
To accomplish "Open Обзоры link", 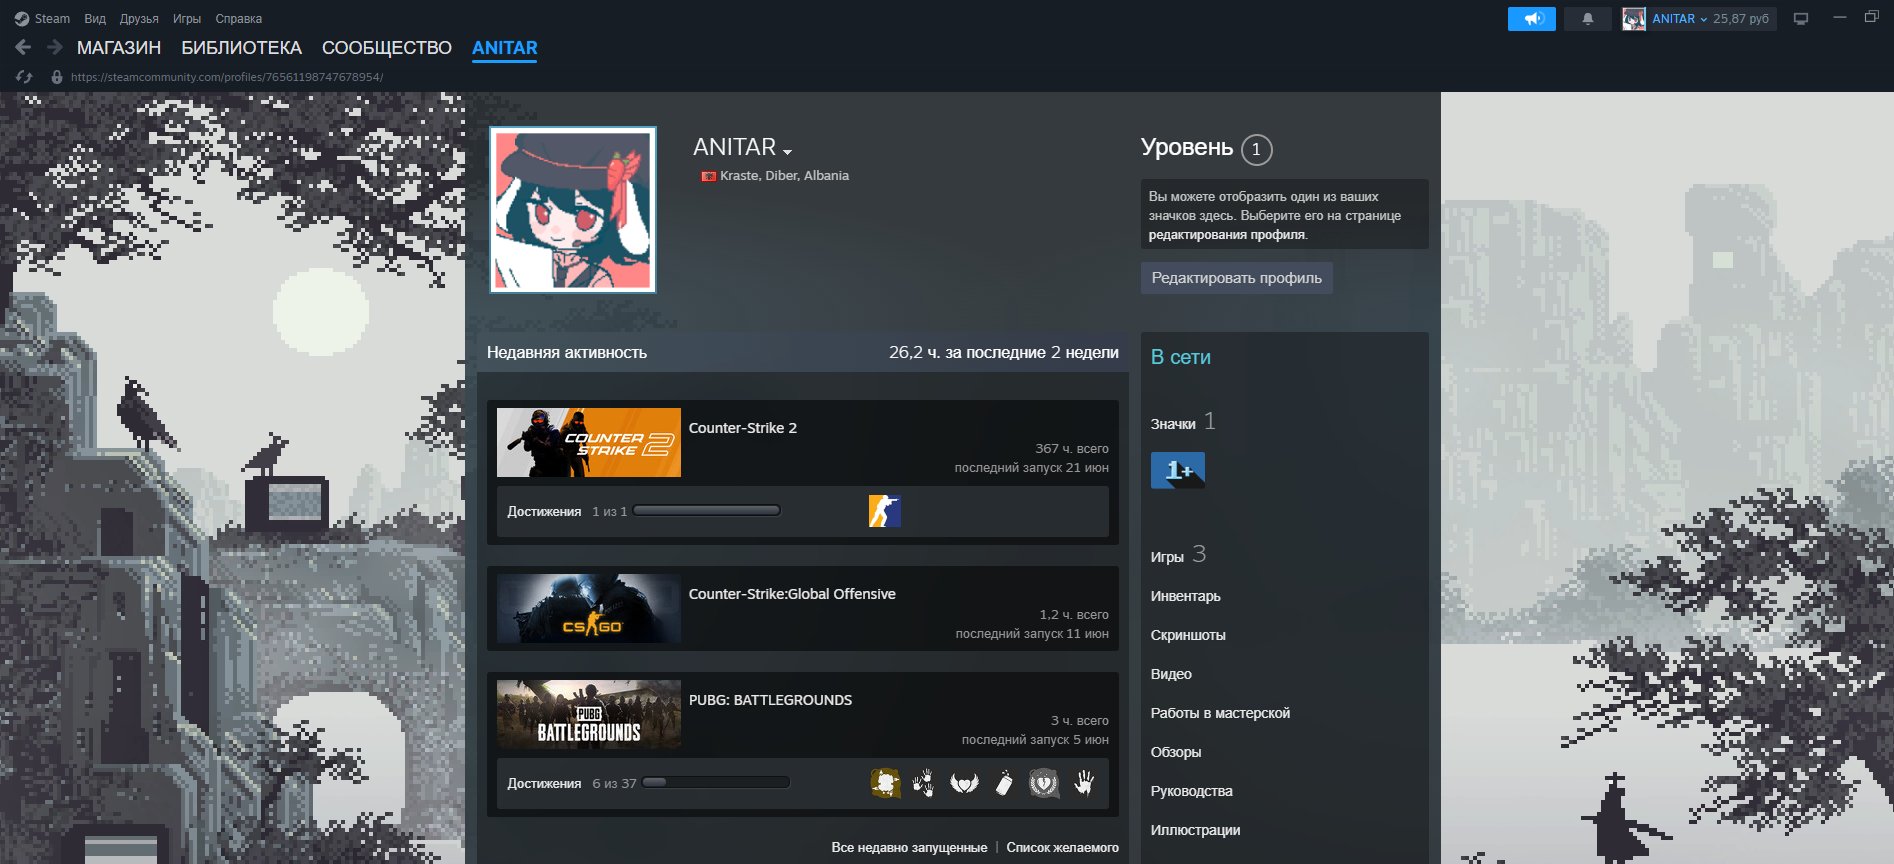I will tap(1176, 752).
